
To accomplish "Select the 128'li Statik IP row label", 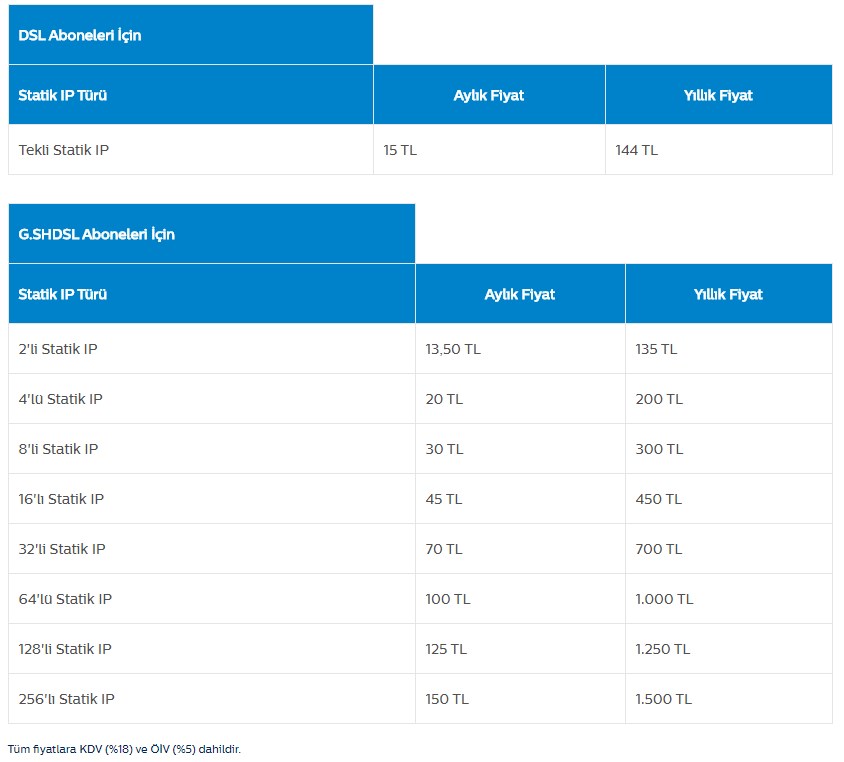I will (65, 649).
